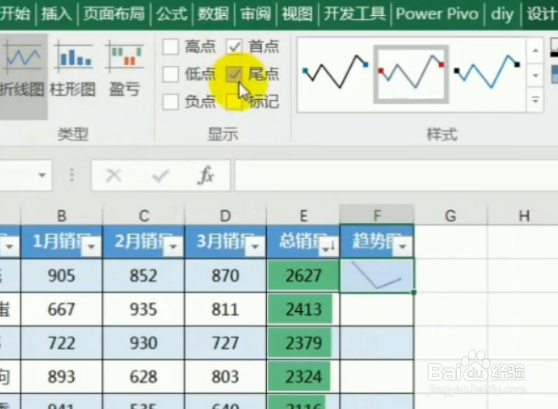The image size is (558, 409).
Task: Select the total cell 2627
Action: pyautogui.click(x=303, y=276)
